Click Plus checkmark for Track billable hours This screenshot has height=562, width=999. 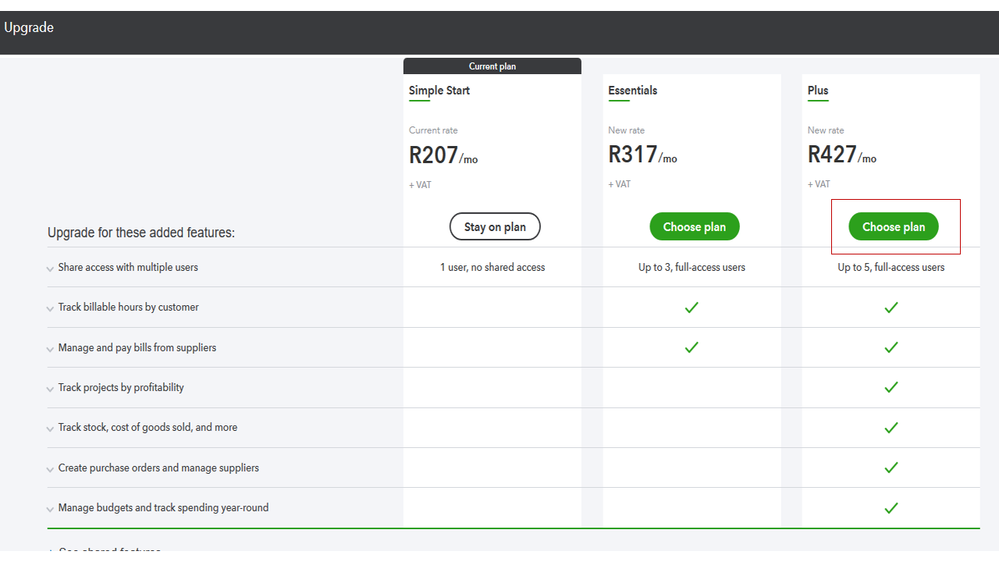pyautogui.click(x=891, y=308)
